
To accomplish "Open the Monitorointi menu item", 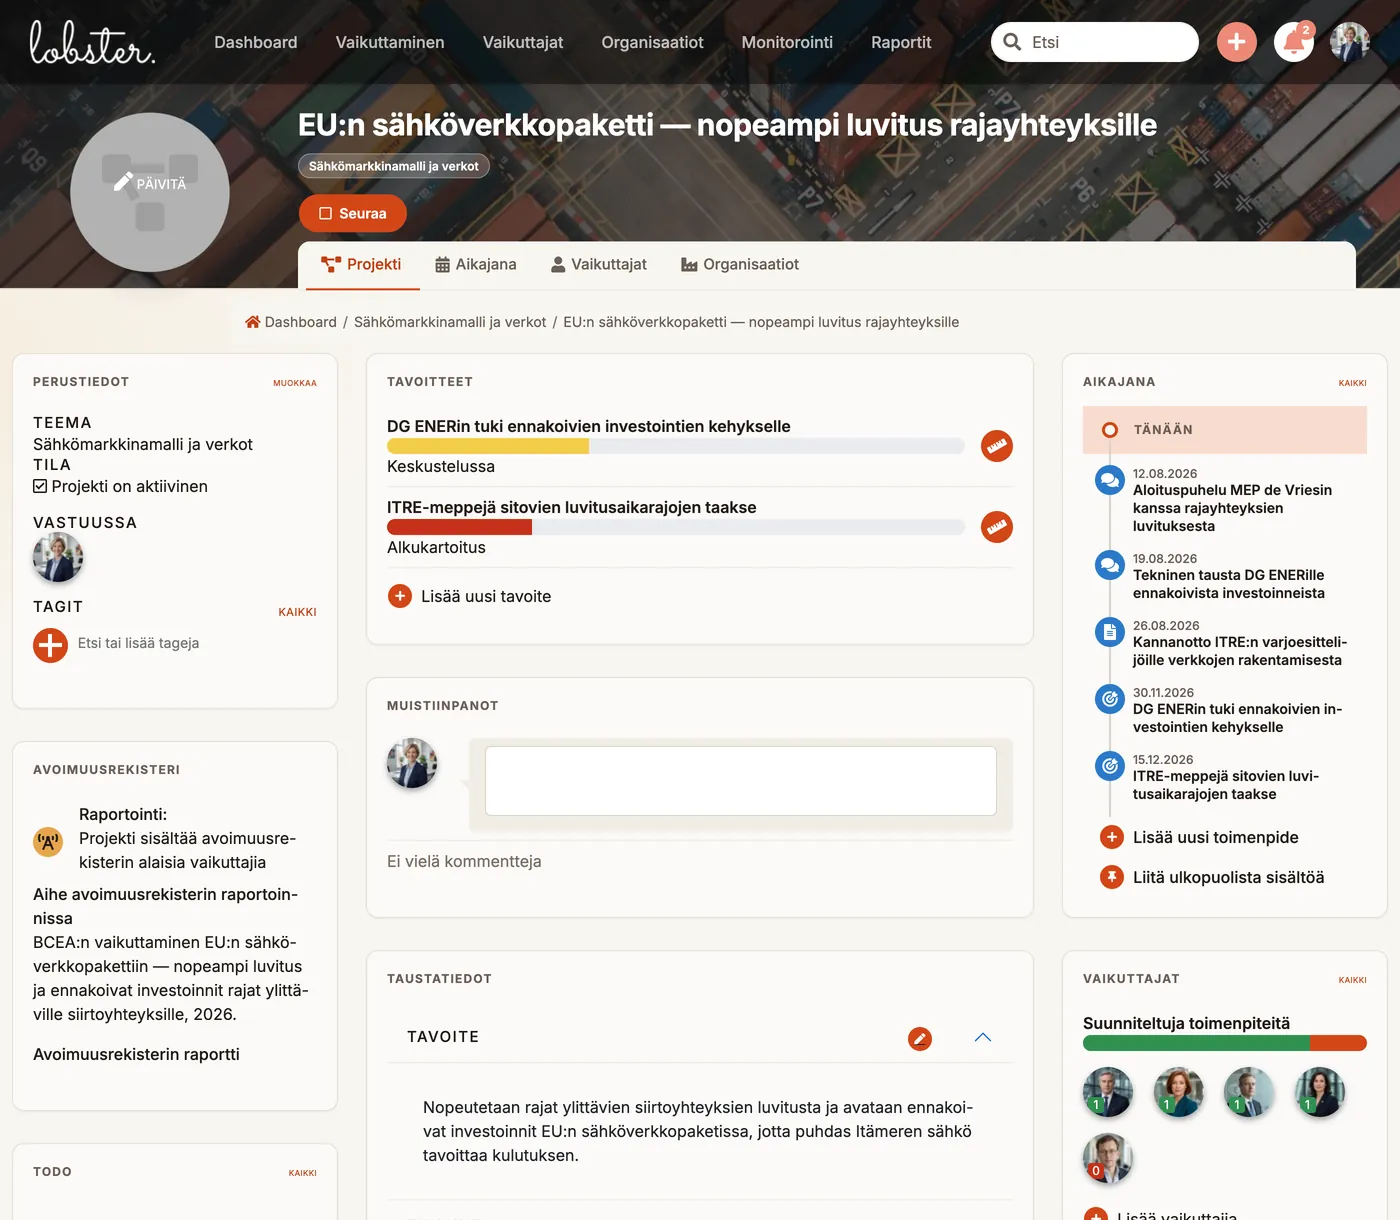I will point(787,42).
